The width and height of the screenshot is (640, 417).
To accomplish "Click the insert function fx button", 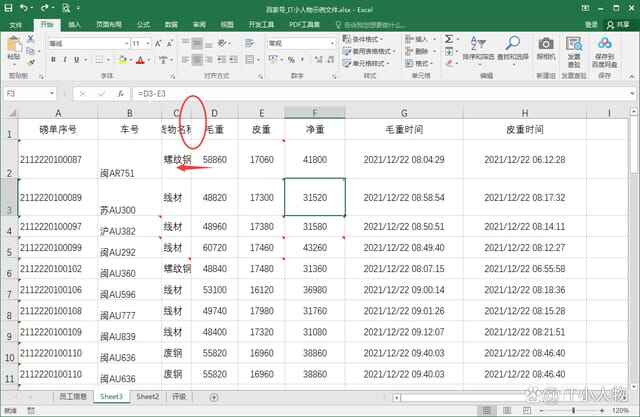I will click(121, 93).
